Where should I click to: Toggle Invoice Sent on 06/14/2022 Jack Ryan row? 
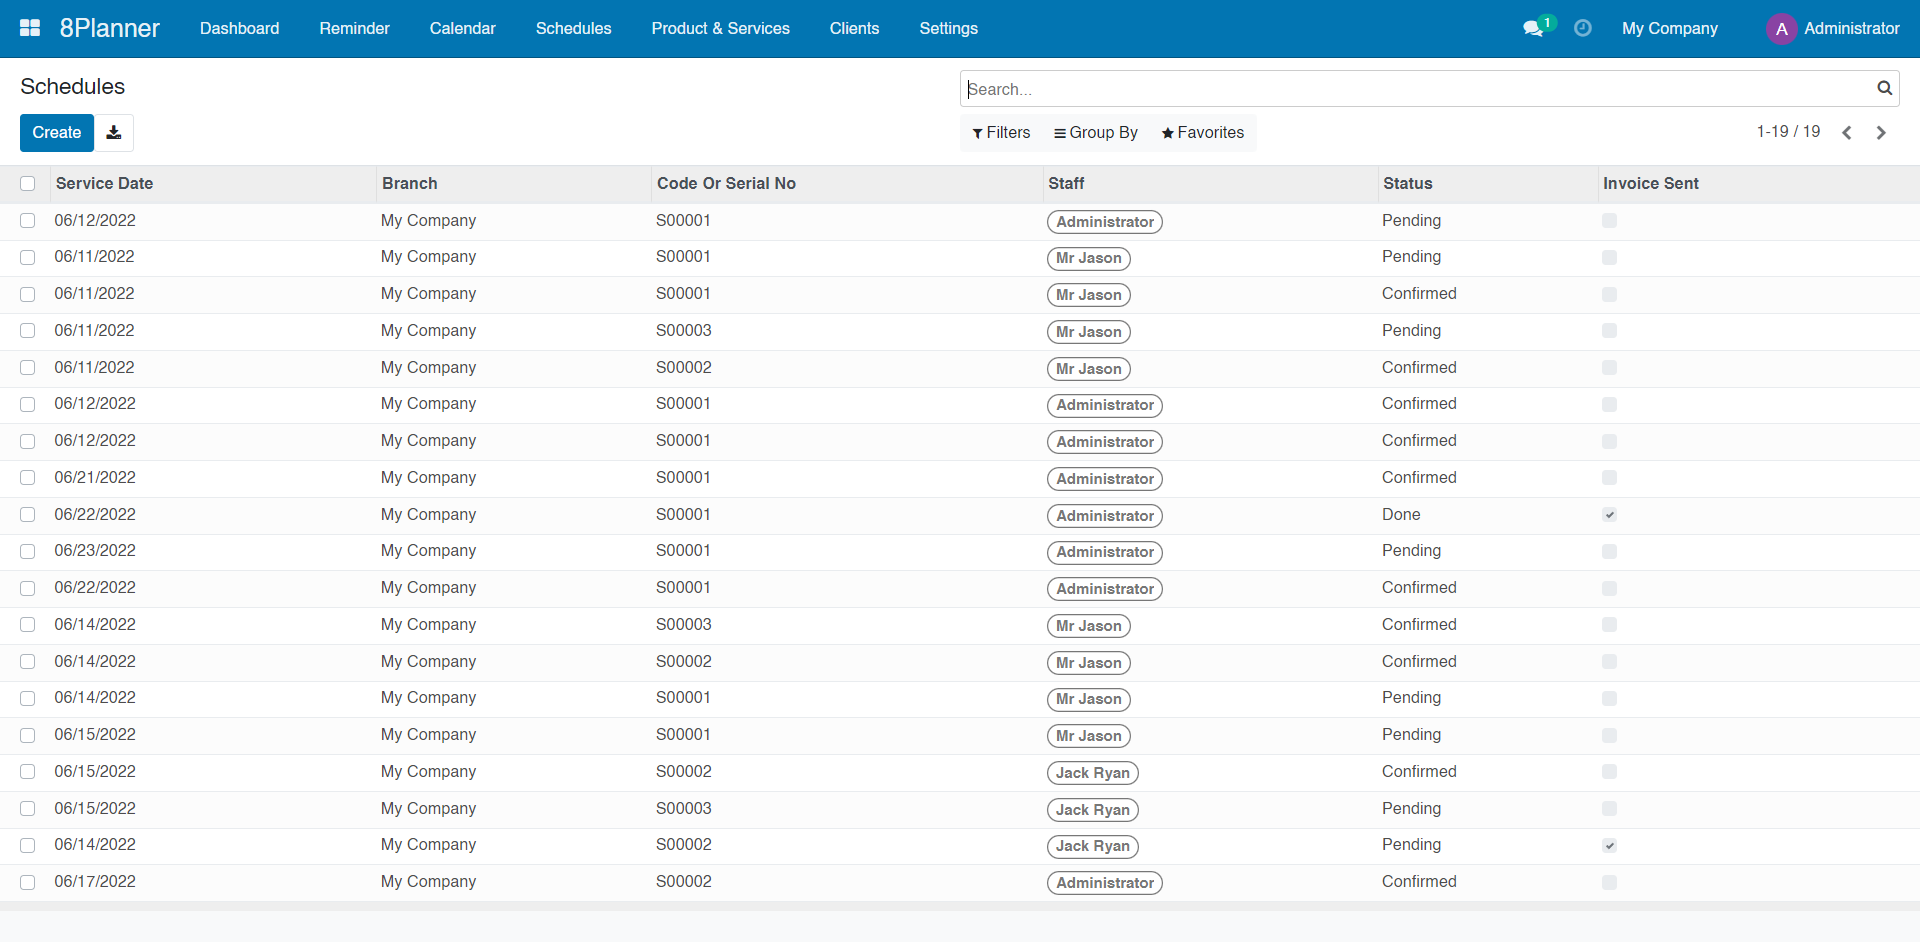point(1609,845)
